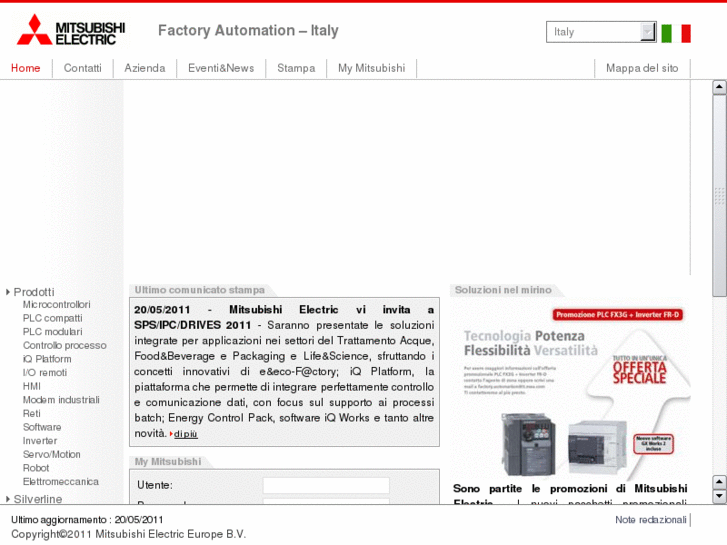Open Servo/Motion product category
Screen dimensions: 727x545
(x=51, y=454)
